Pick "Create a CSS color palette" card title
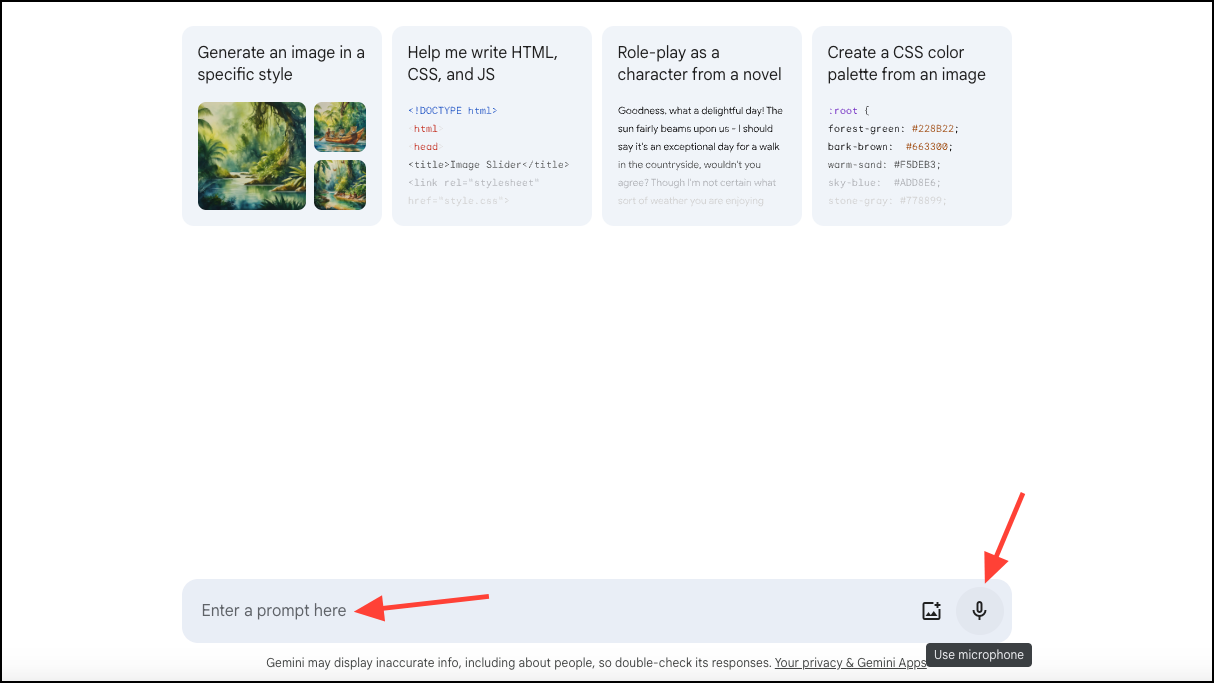This screenshot has width=1214, height=683. tap(906, 63)
